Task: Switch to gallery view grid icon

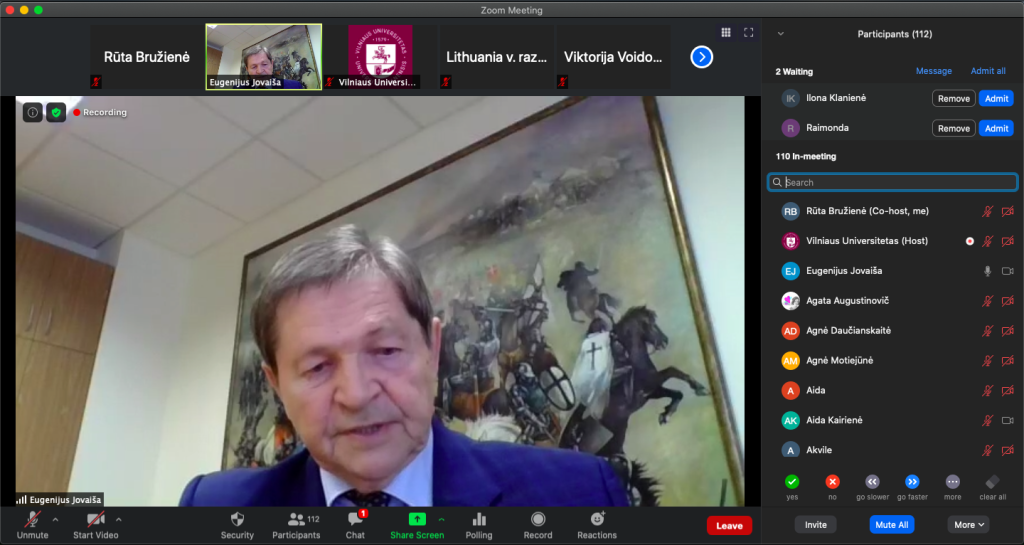Action: click(x=726, y=33)
